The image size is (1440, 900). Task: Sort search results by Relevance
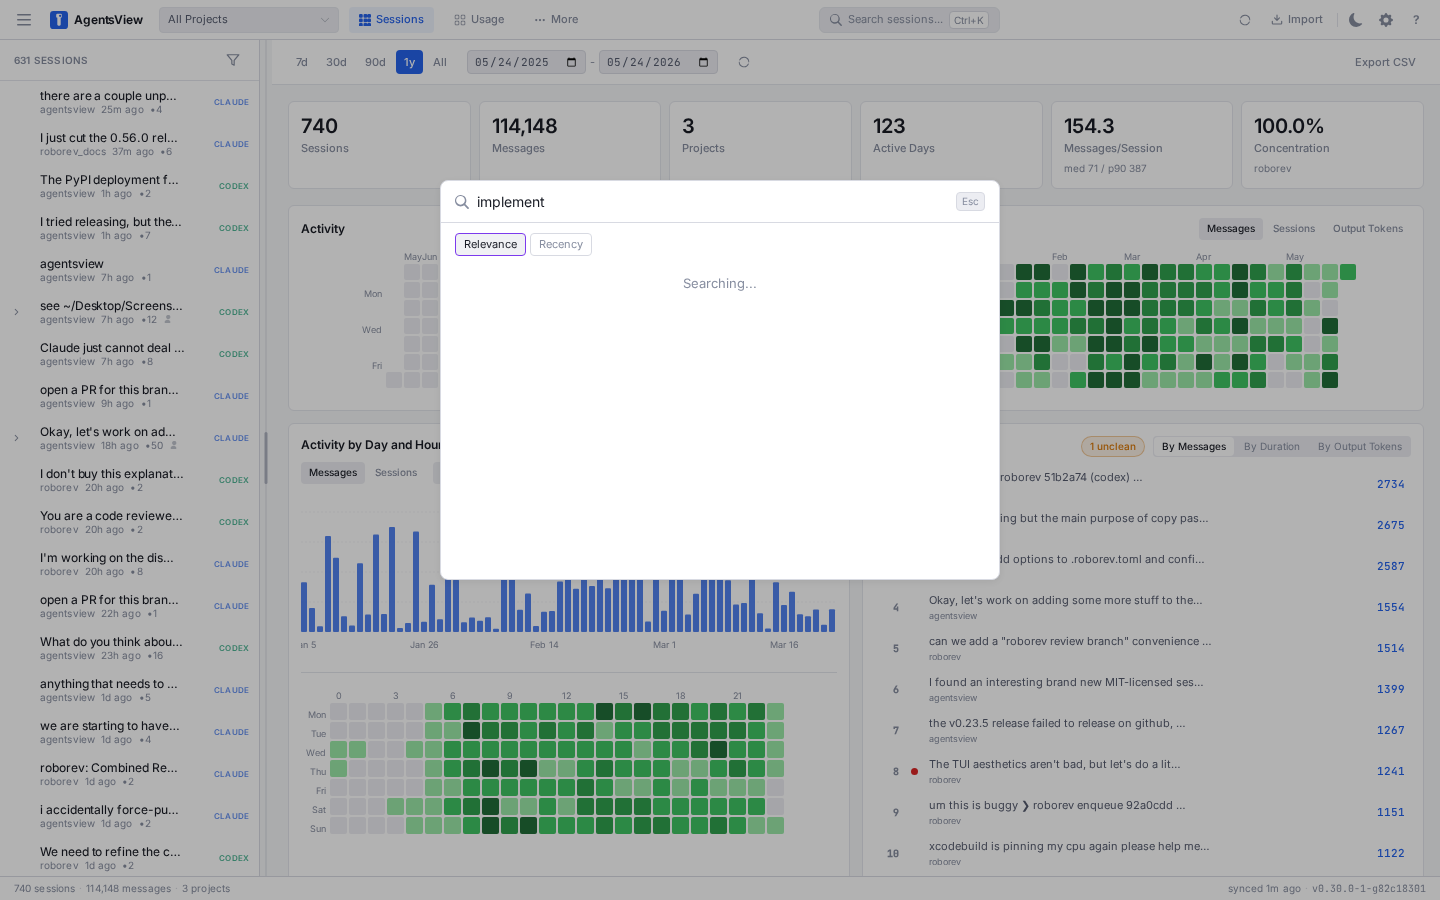click(490, 244)
